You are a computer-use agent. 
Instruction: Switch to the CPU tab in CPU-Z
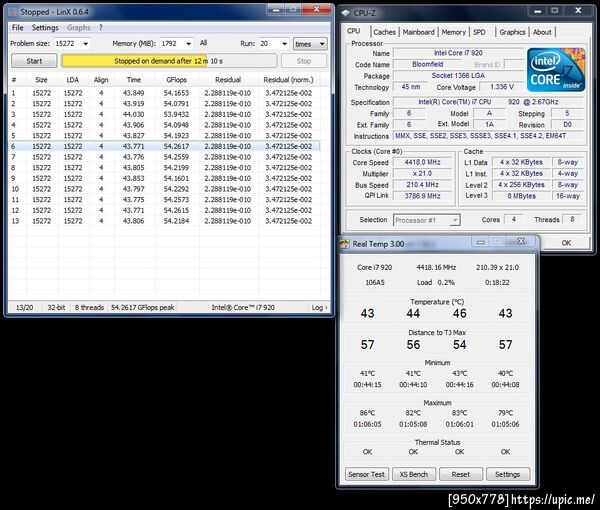click(354, 31)
